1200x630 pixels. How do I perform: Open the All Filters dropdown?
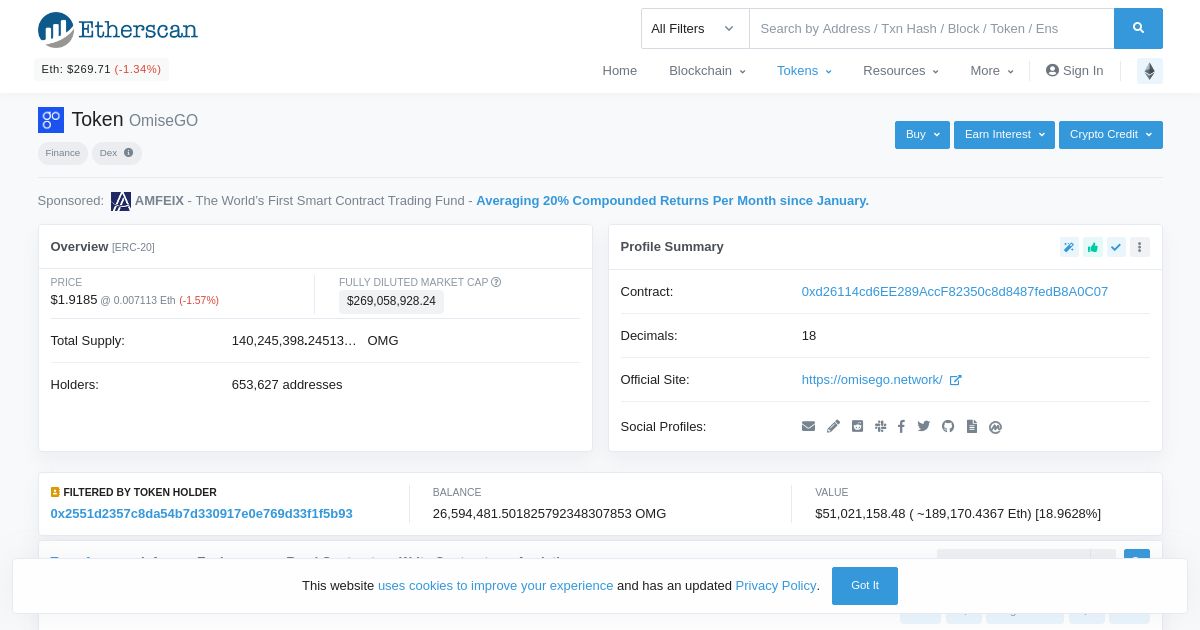(x=695, y=28)
